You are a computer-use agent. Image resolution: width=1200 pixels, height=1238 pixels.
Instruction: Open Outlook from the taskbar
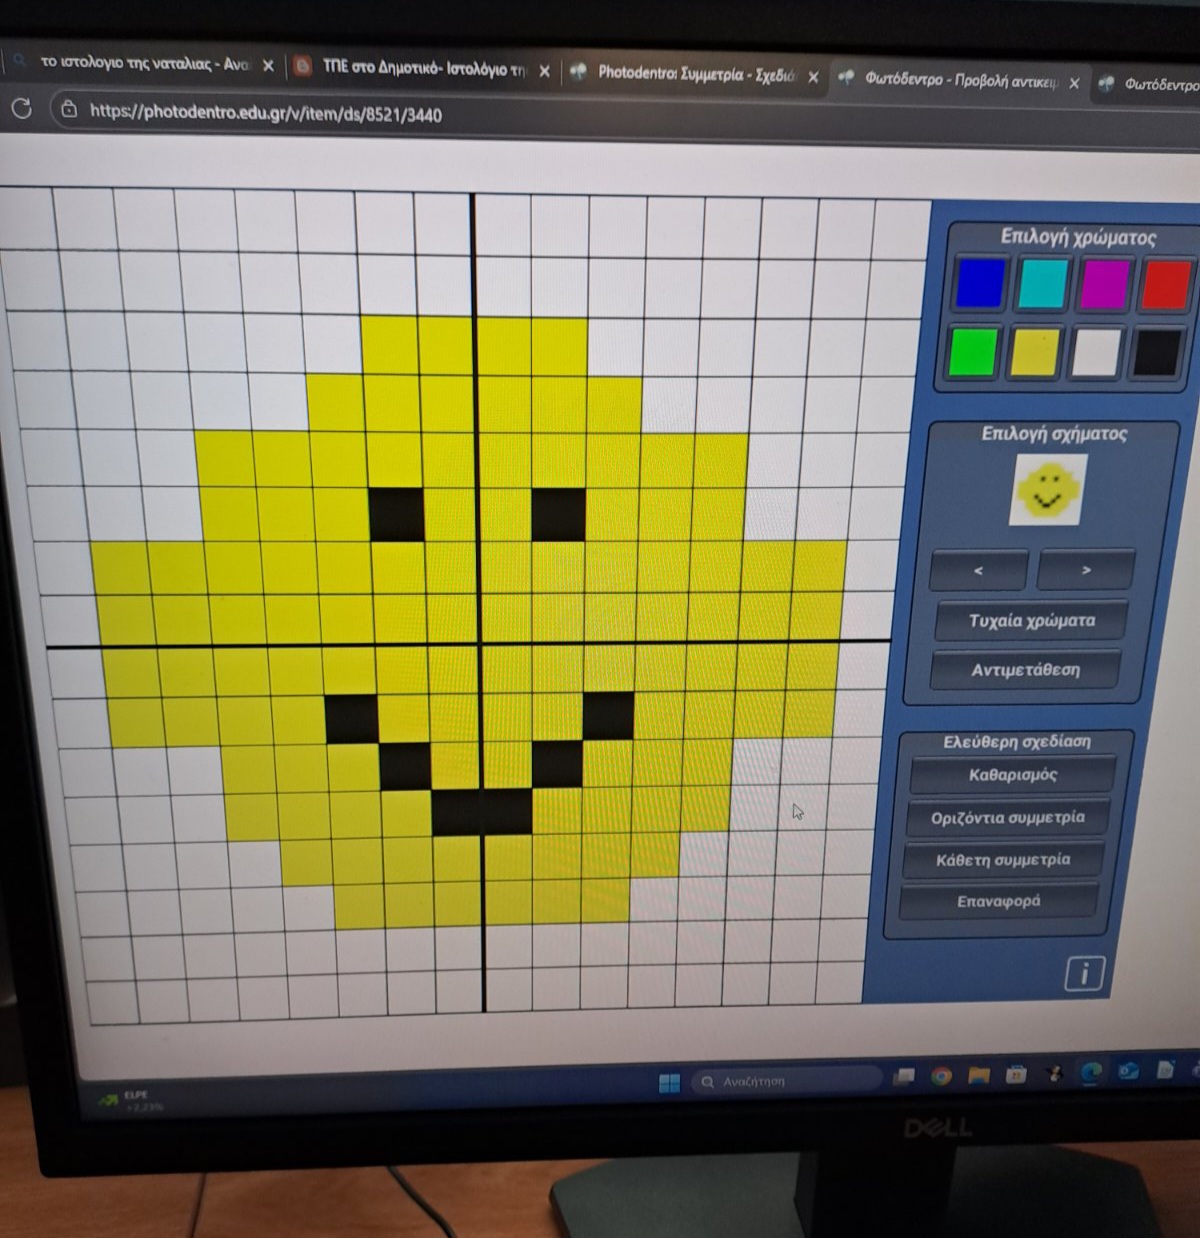click(1128, 1070)
